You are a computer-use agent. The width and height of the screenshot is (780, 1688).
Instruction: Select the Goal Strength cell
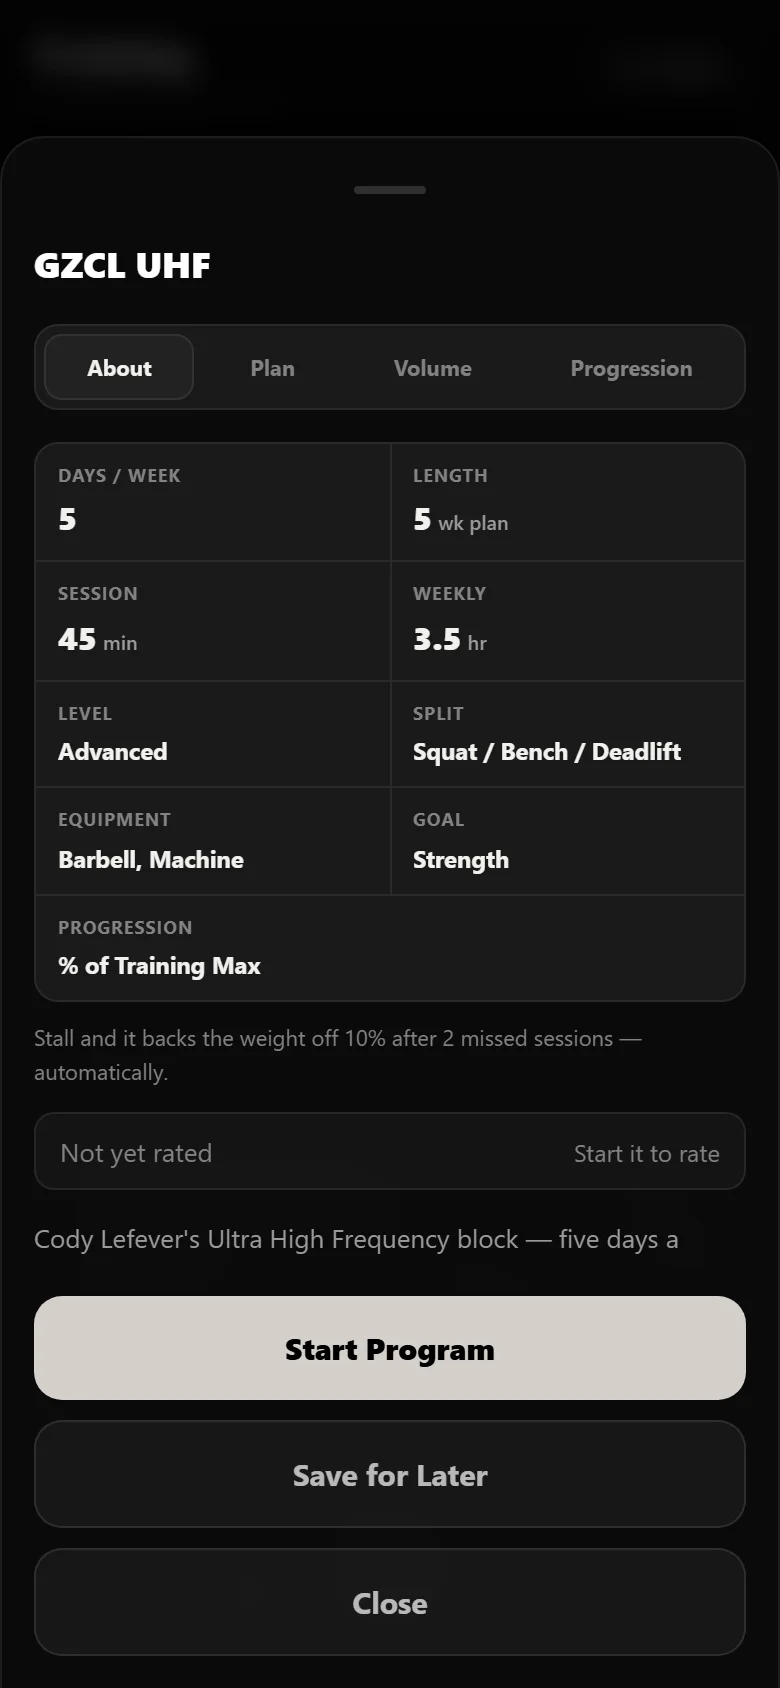point(568,841)
